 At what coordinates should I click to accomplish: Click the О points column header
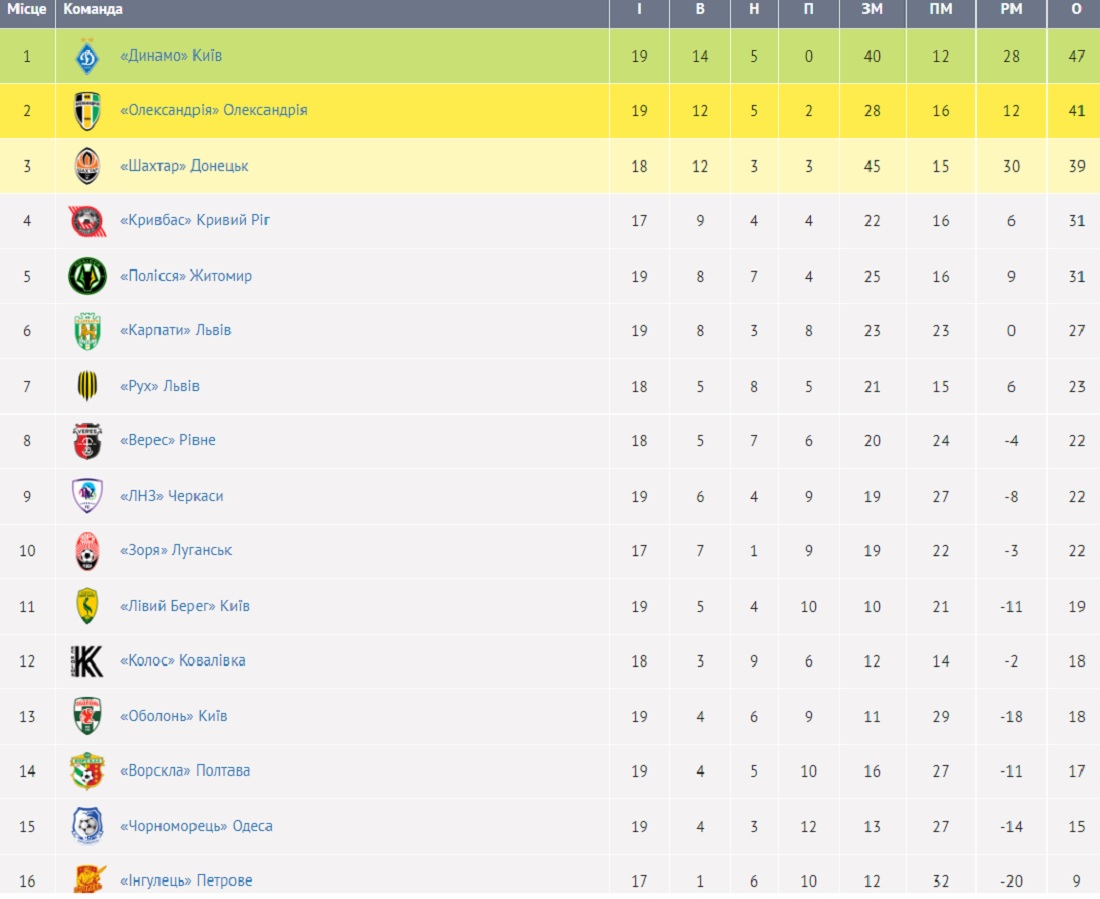[1077, 9]
